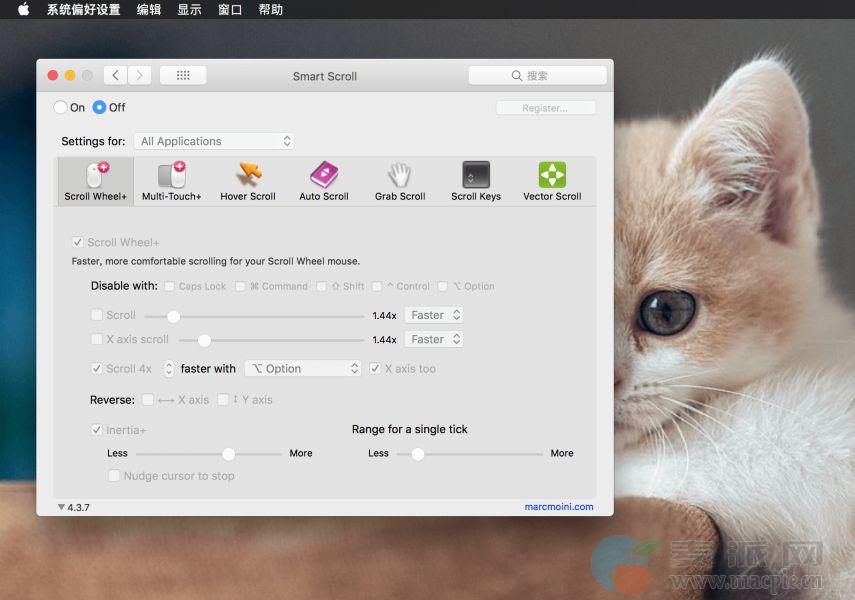Open the Faster dropdown for Scroll
Image resolution: width=855 pixels, height=600 pixels.
coord(434,315)
